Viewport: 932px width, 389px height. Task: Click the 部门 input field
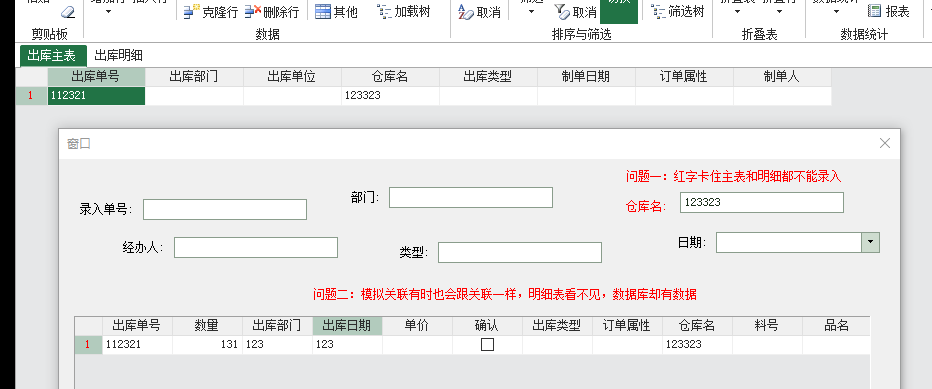point(471,197)
